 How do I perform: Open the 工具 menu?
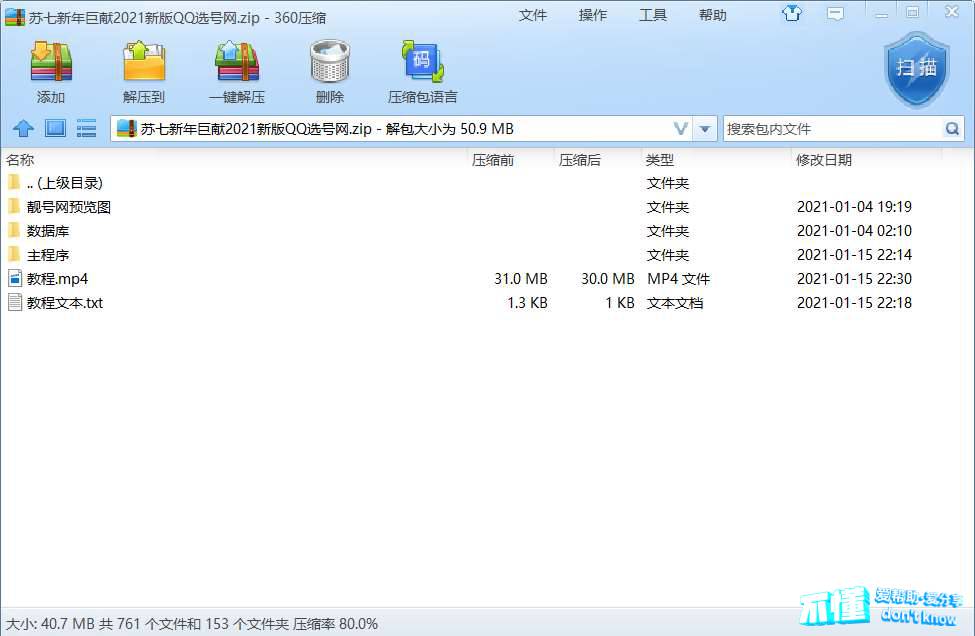(653, 15)
